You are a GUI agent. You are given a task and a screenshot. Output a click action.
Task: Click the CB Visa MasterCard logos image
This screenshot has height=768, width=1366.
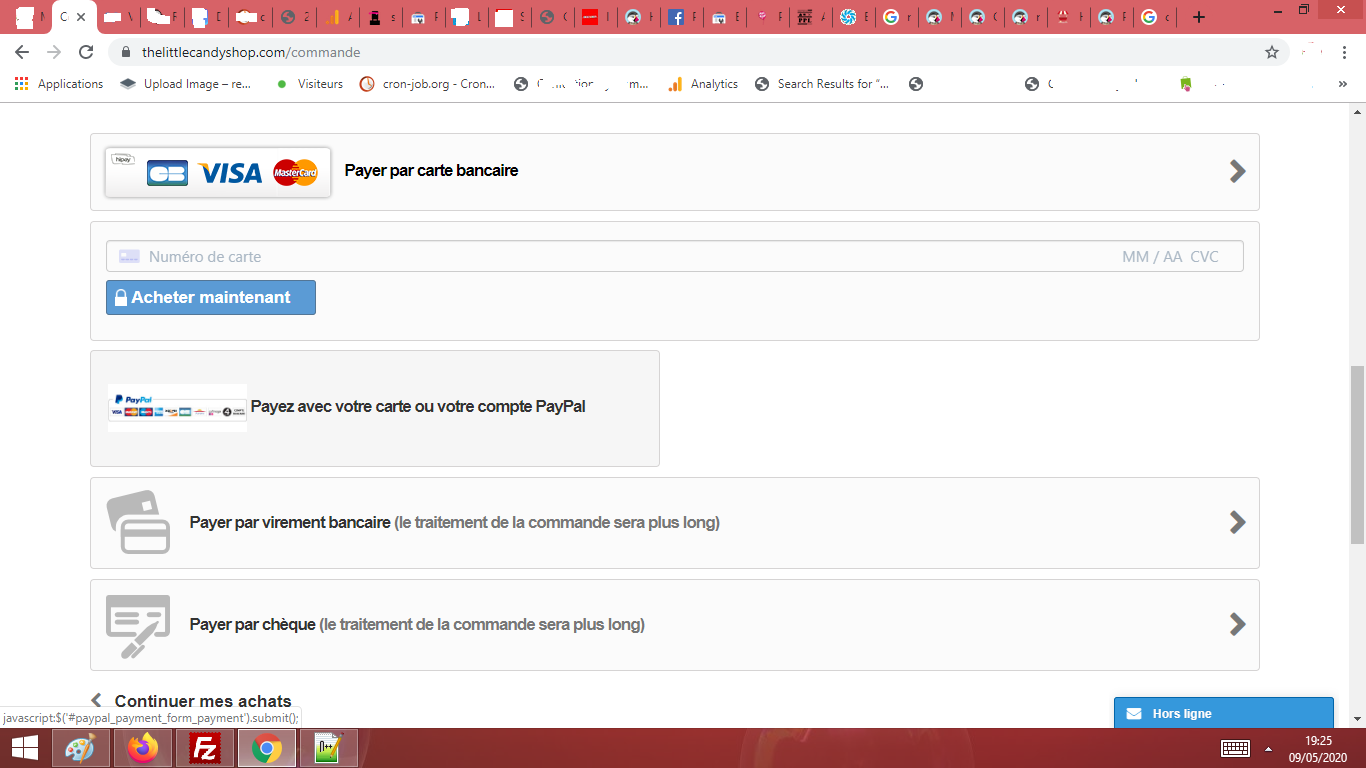[218, 172]
